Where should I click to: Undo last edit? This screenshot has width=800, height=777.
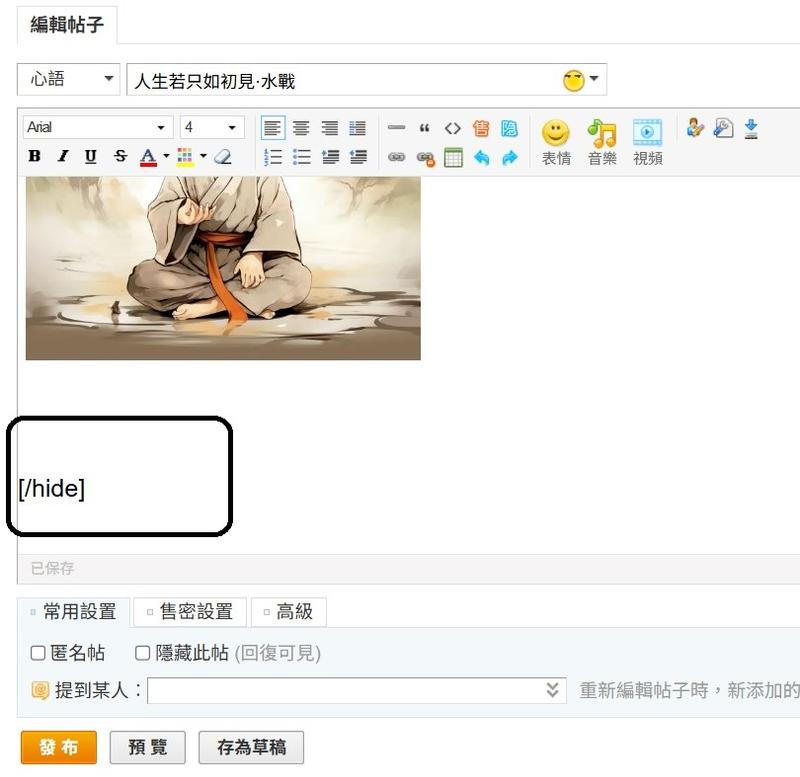point(481,158)
